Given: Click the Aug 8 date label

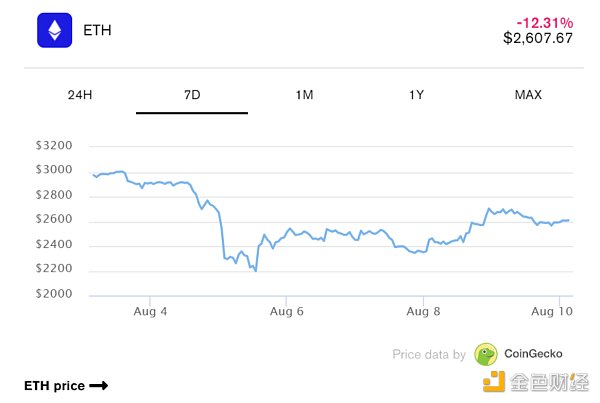Looking at the screenshot, I should click(424, 313).
